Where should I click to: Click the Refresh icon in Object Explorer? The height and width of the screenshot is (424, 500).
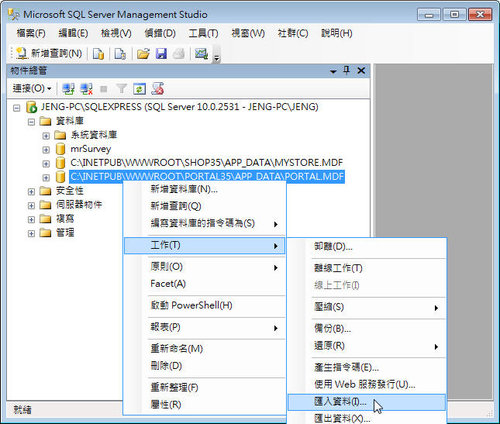click(x=139, y=89)
